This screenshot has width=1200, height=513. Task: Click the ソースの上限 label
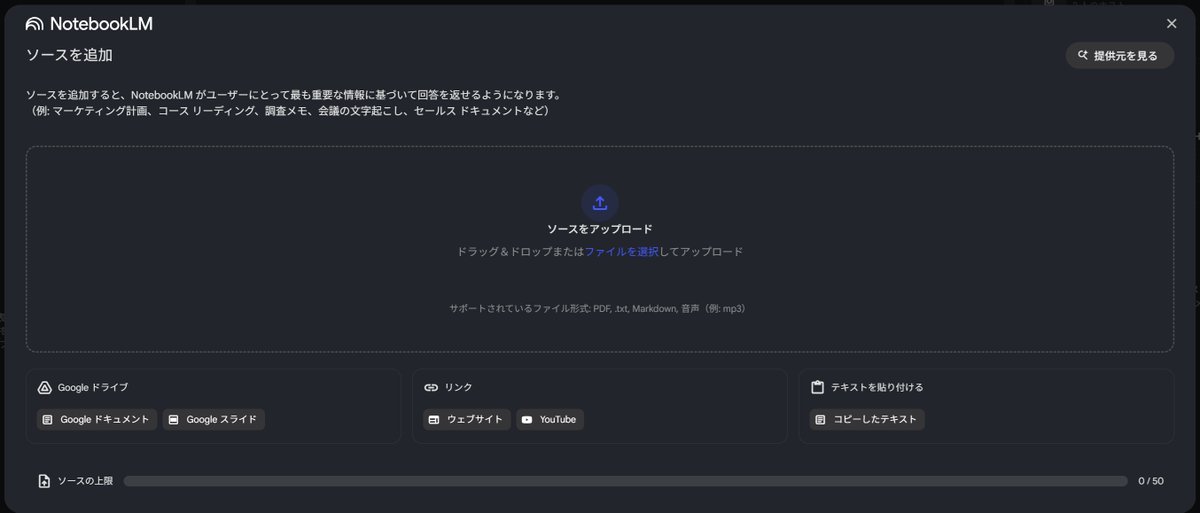(85, 481)
